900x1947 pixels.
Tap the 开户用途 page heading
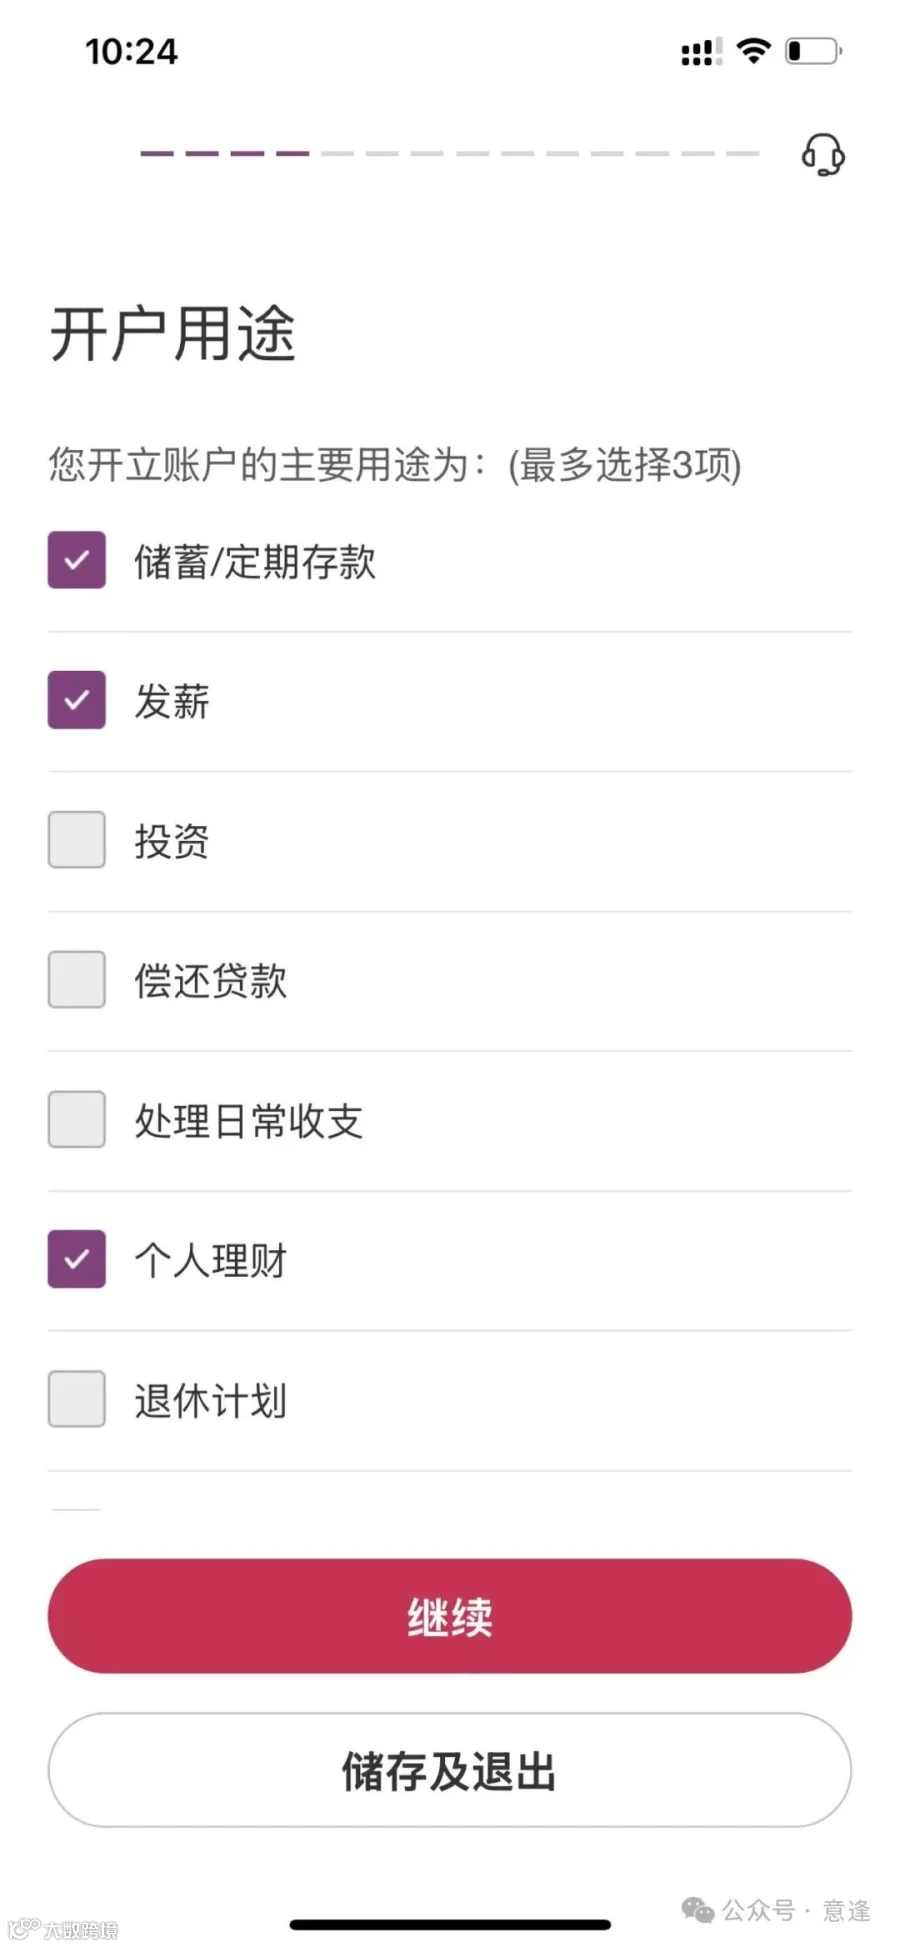tap(173, 333)
